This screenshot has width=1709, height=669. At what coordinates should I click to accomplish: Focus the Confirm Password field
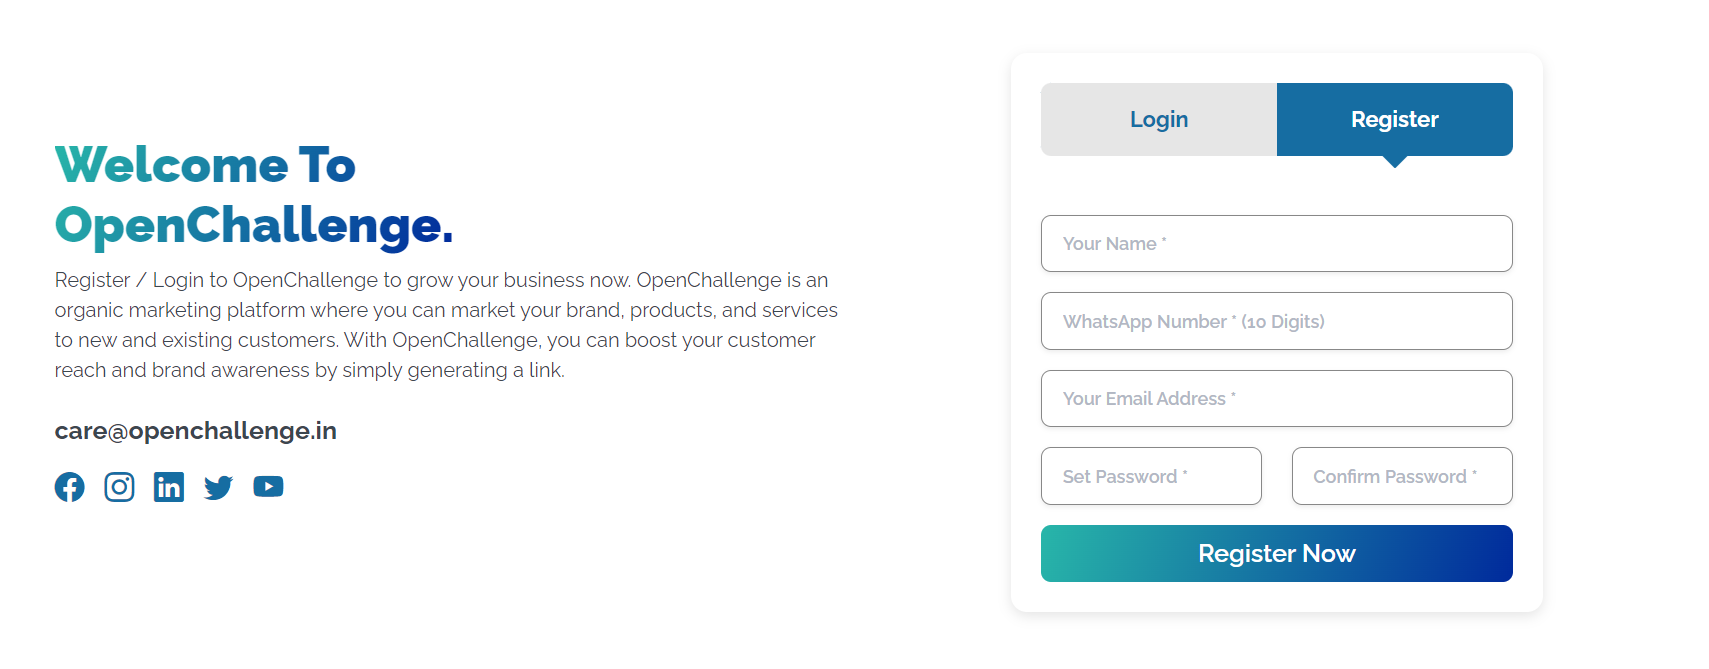click(x=1402, y=476)
